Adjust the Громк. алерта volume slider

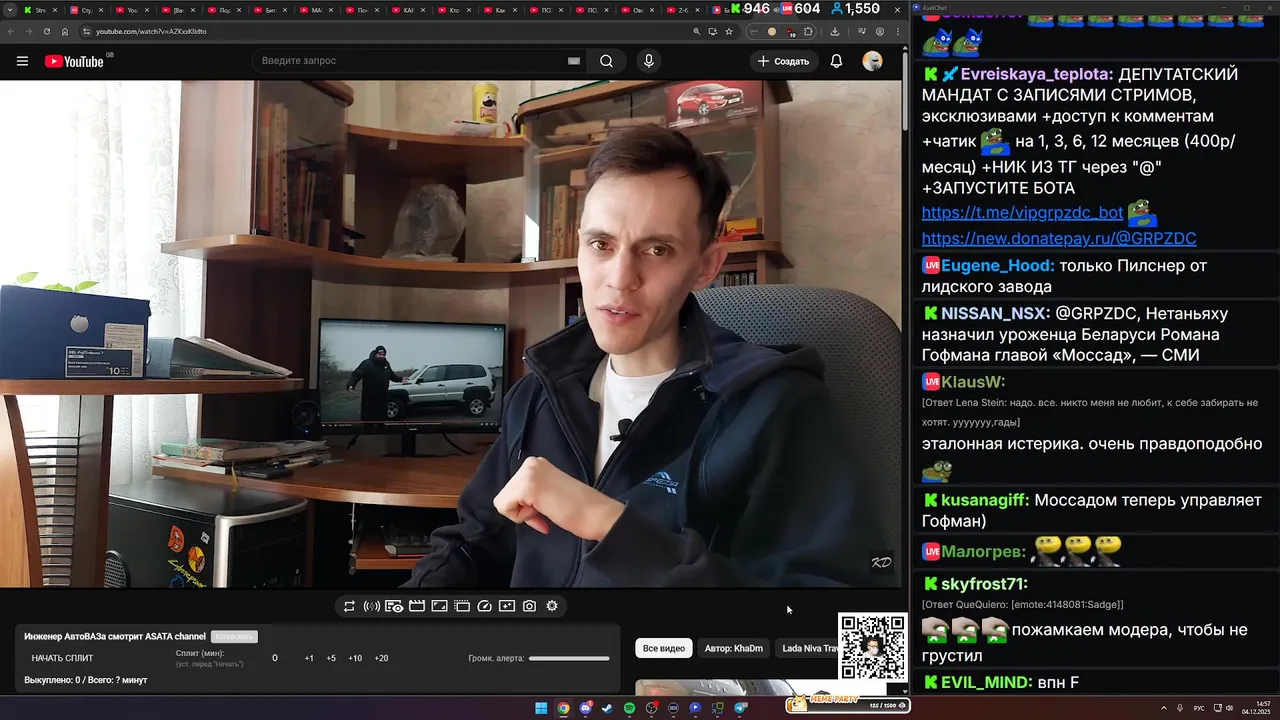(x=569, y=658)
